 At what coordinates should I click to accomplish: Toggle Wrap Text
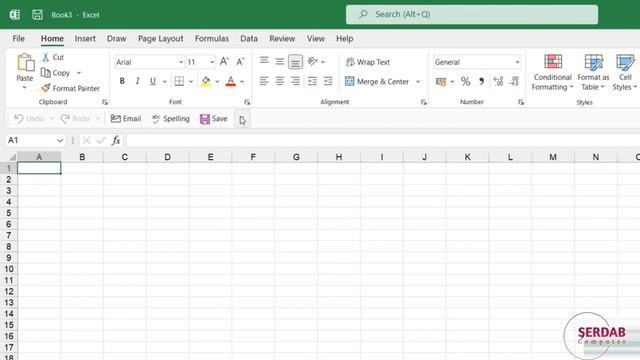point(368,62)
